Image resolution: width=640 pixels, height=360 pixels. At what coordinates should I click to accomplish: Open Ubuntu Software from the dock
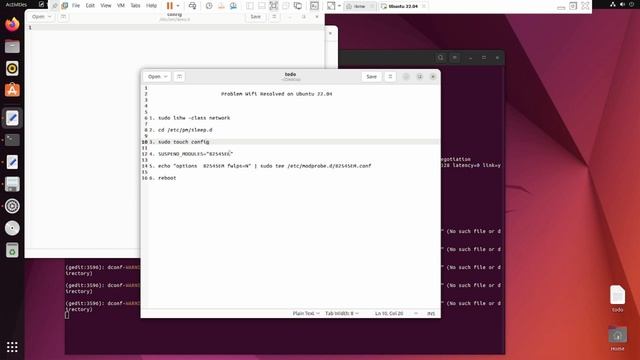(x=12, y=90)
